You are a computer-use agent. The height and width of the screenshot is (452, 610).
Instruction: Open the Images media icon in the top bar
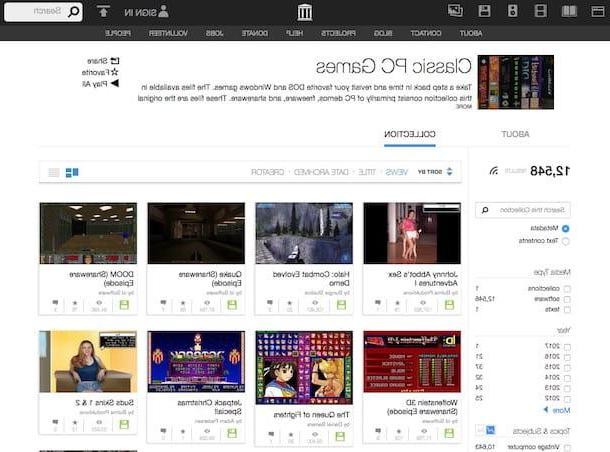click(455, 11)
